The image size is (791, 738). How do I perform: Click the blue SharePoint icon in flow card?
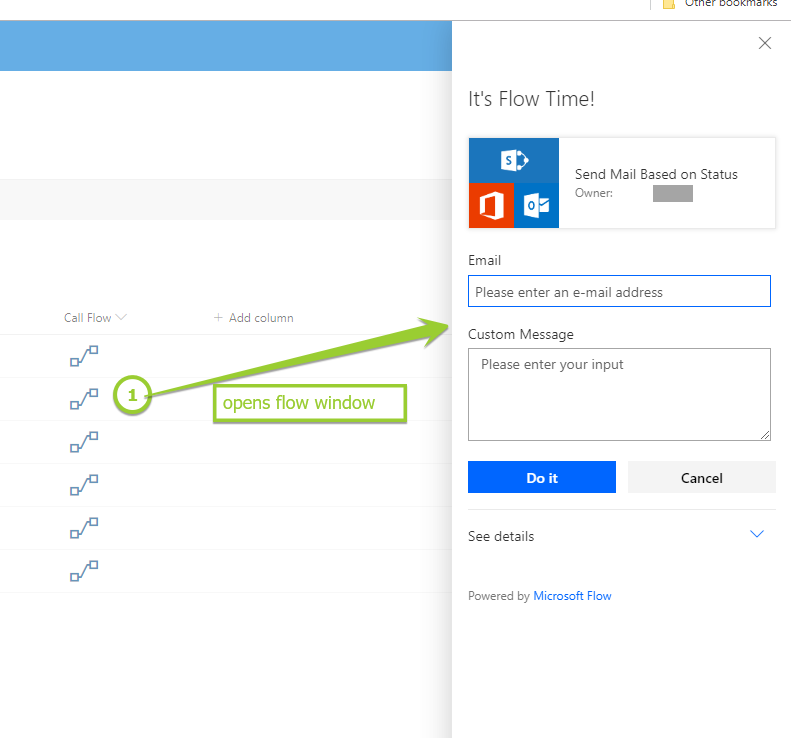tap(514, 160)
